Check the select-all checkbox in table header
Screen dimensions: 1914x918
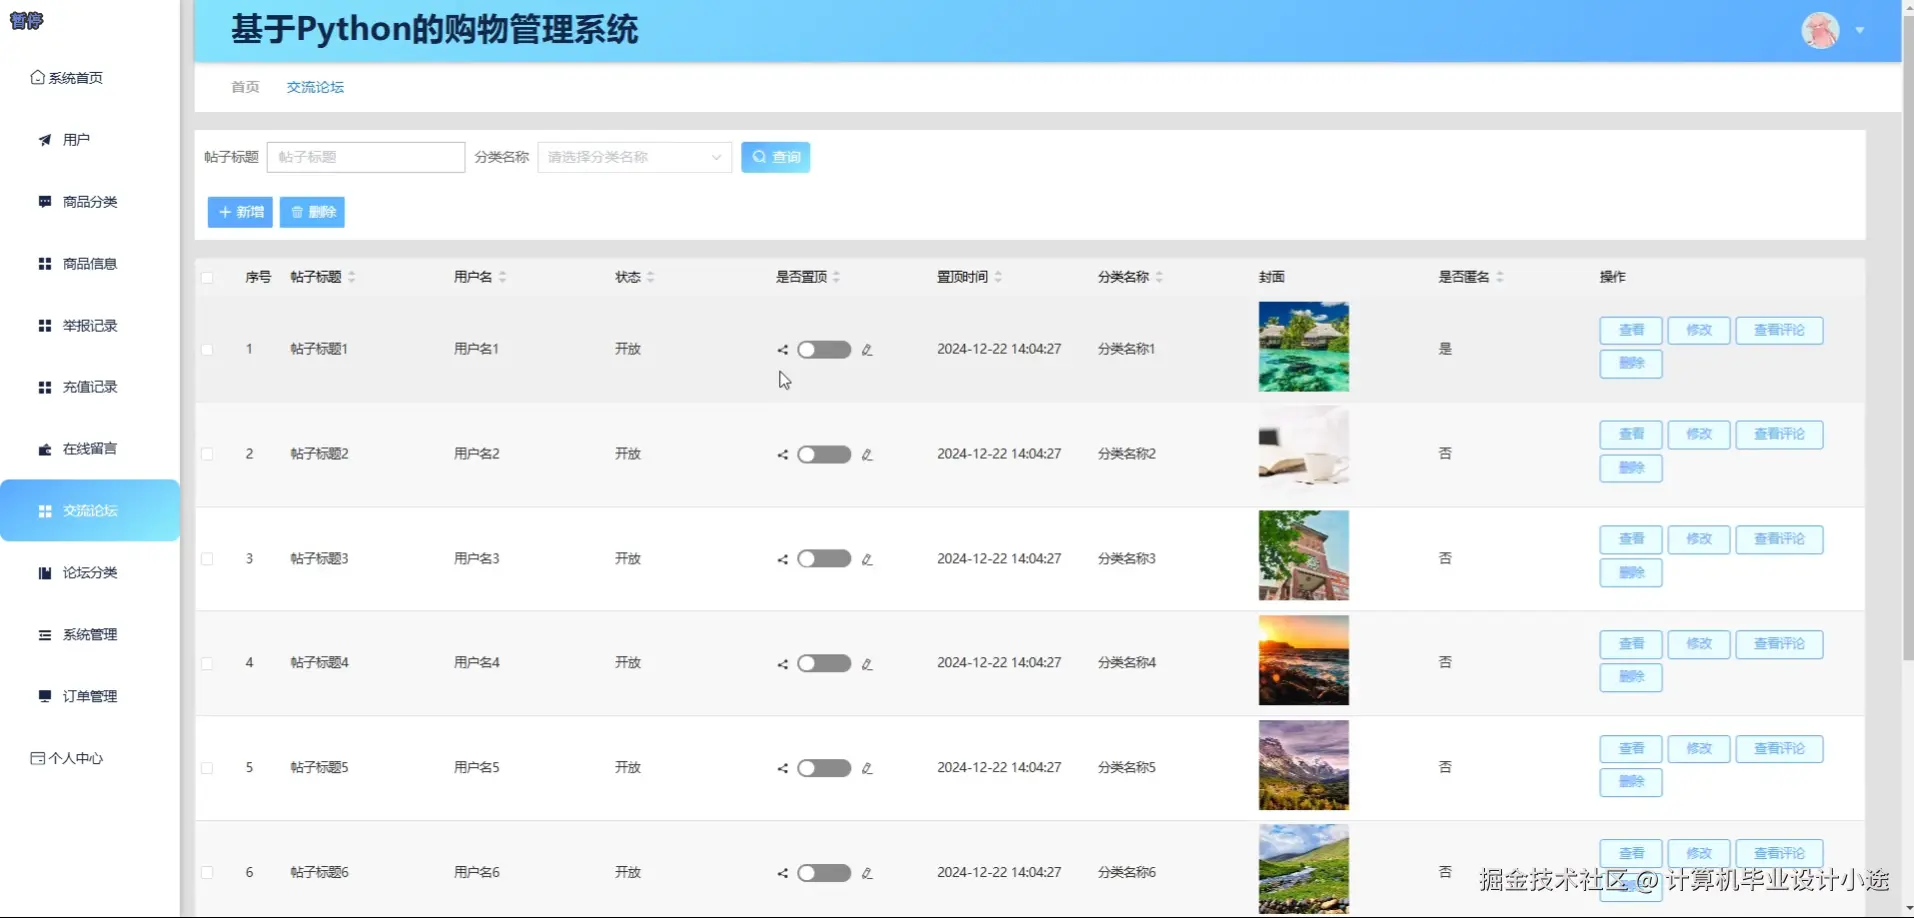(x=207, y=278)
